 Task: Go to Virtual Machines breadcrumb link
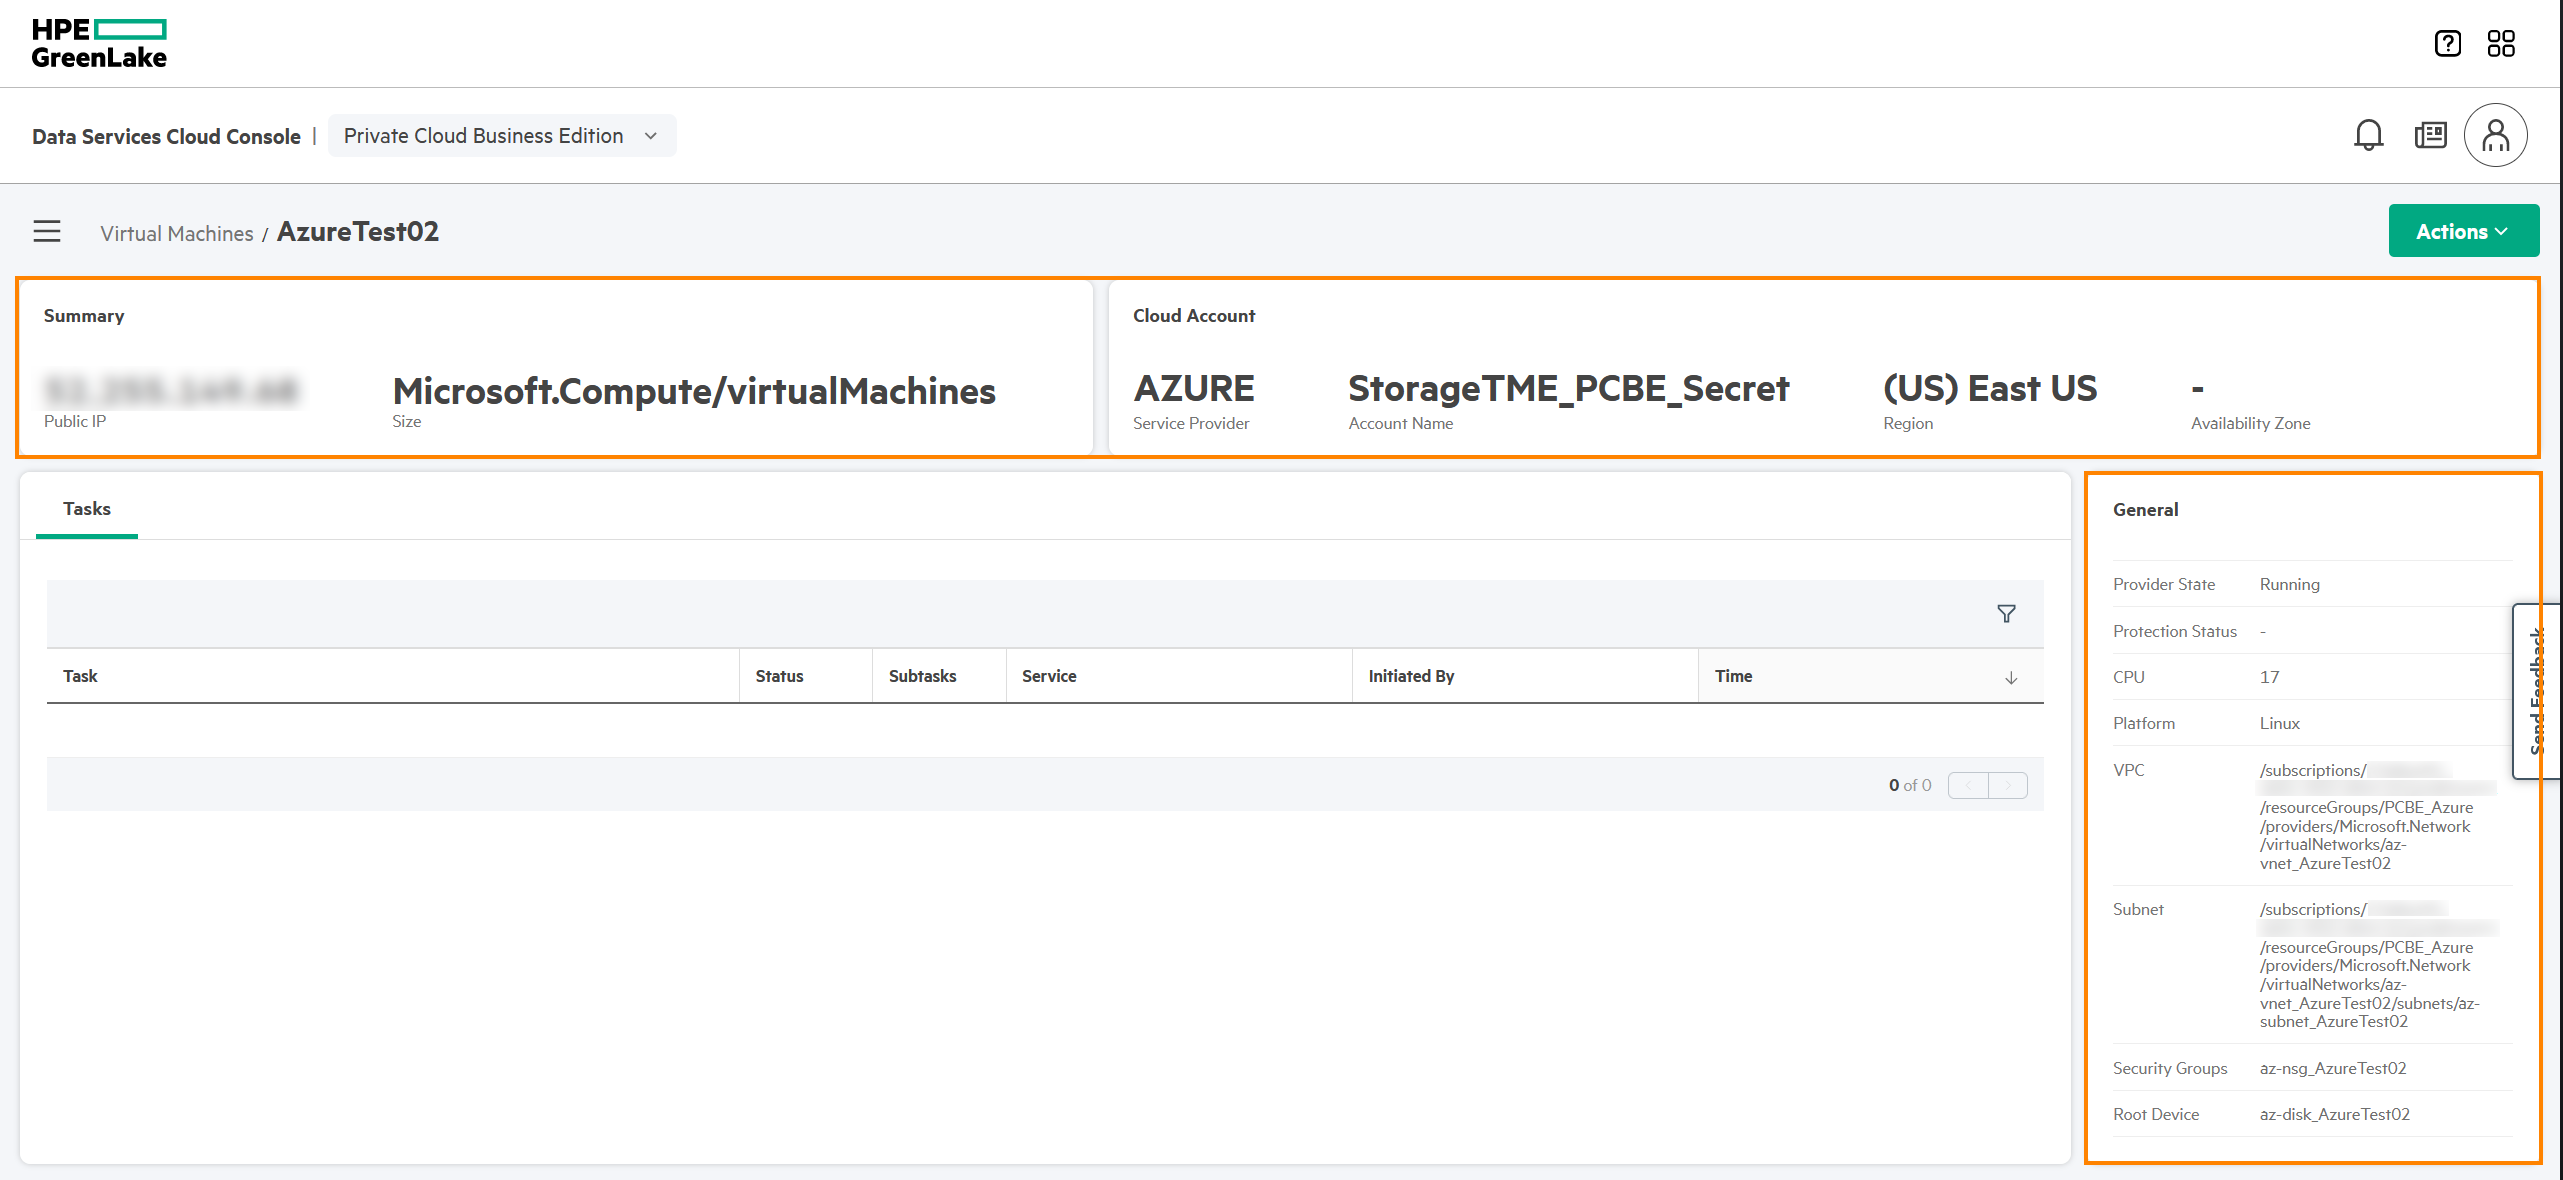[x=177, y=233]
